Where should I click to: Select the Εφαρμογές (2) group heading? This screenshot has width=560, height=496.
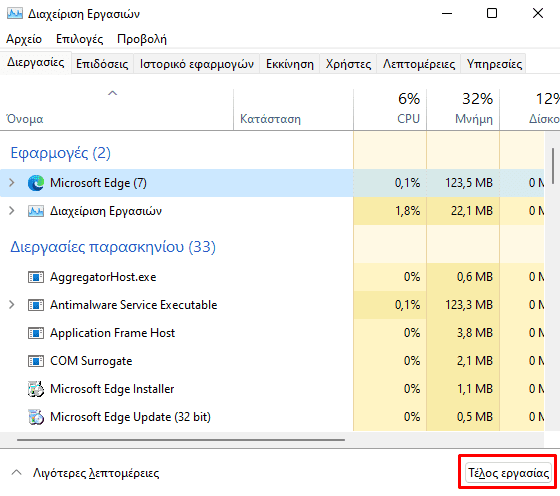60,153
